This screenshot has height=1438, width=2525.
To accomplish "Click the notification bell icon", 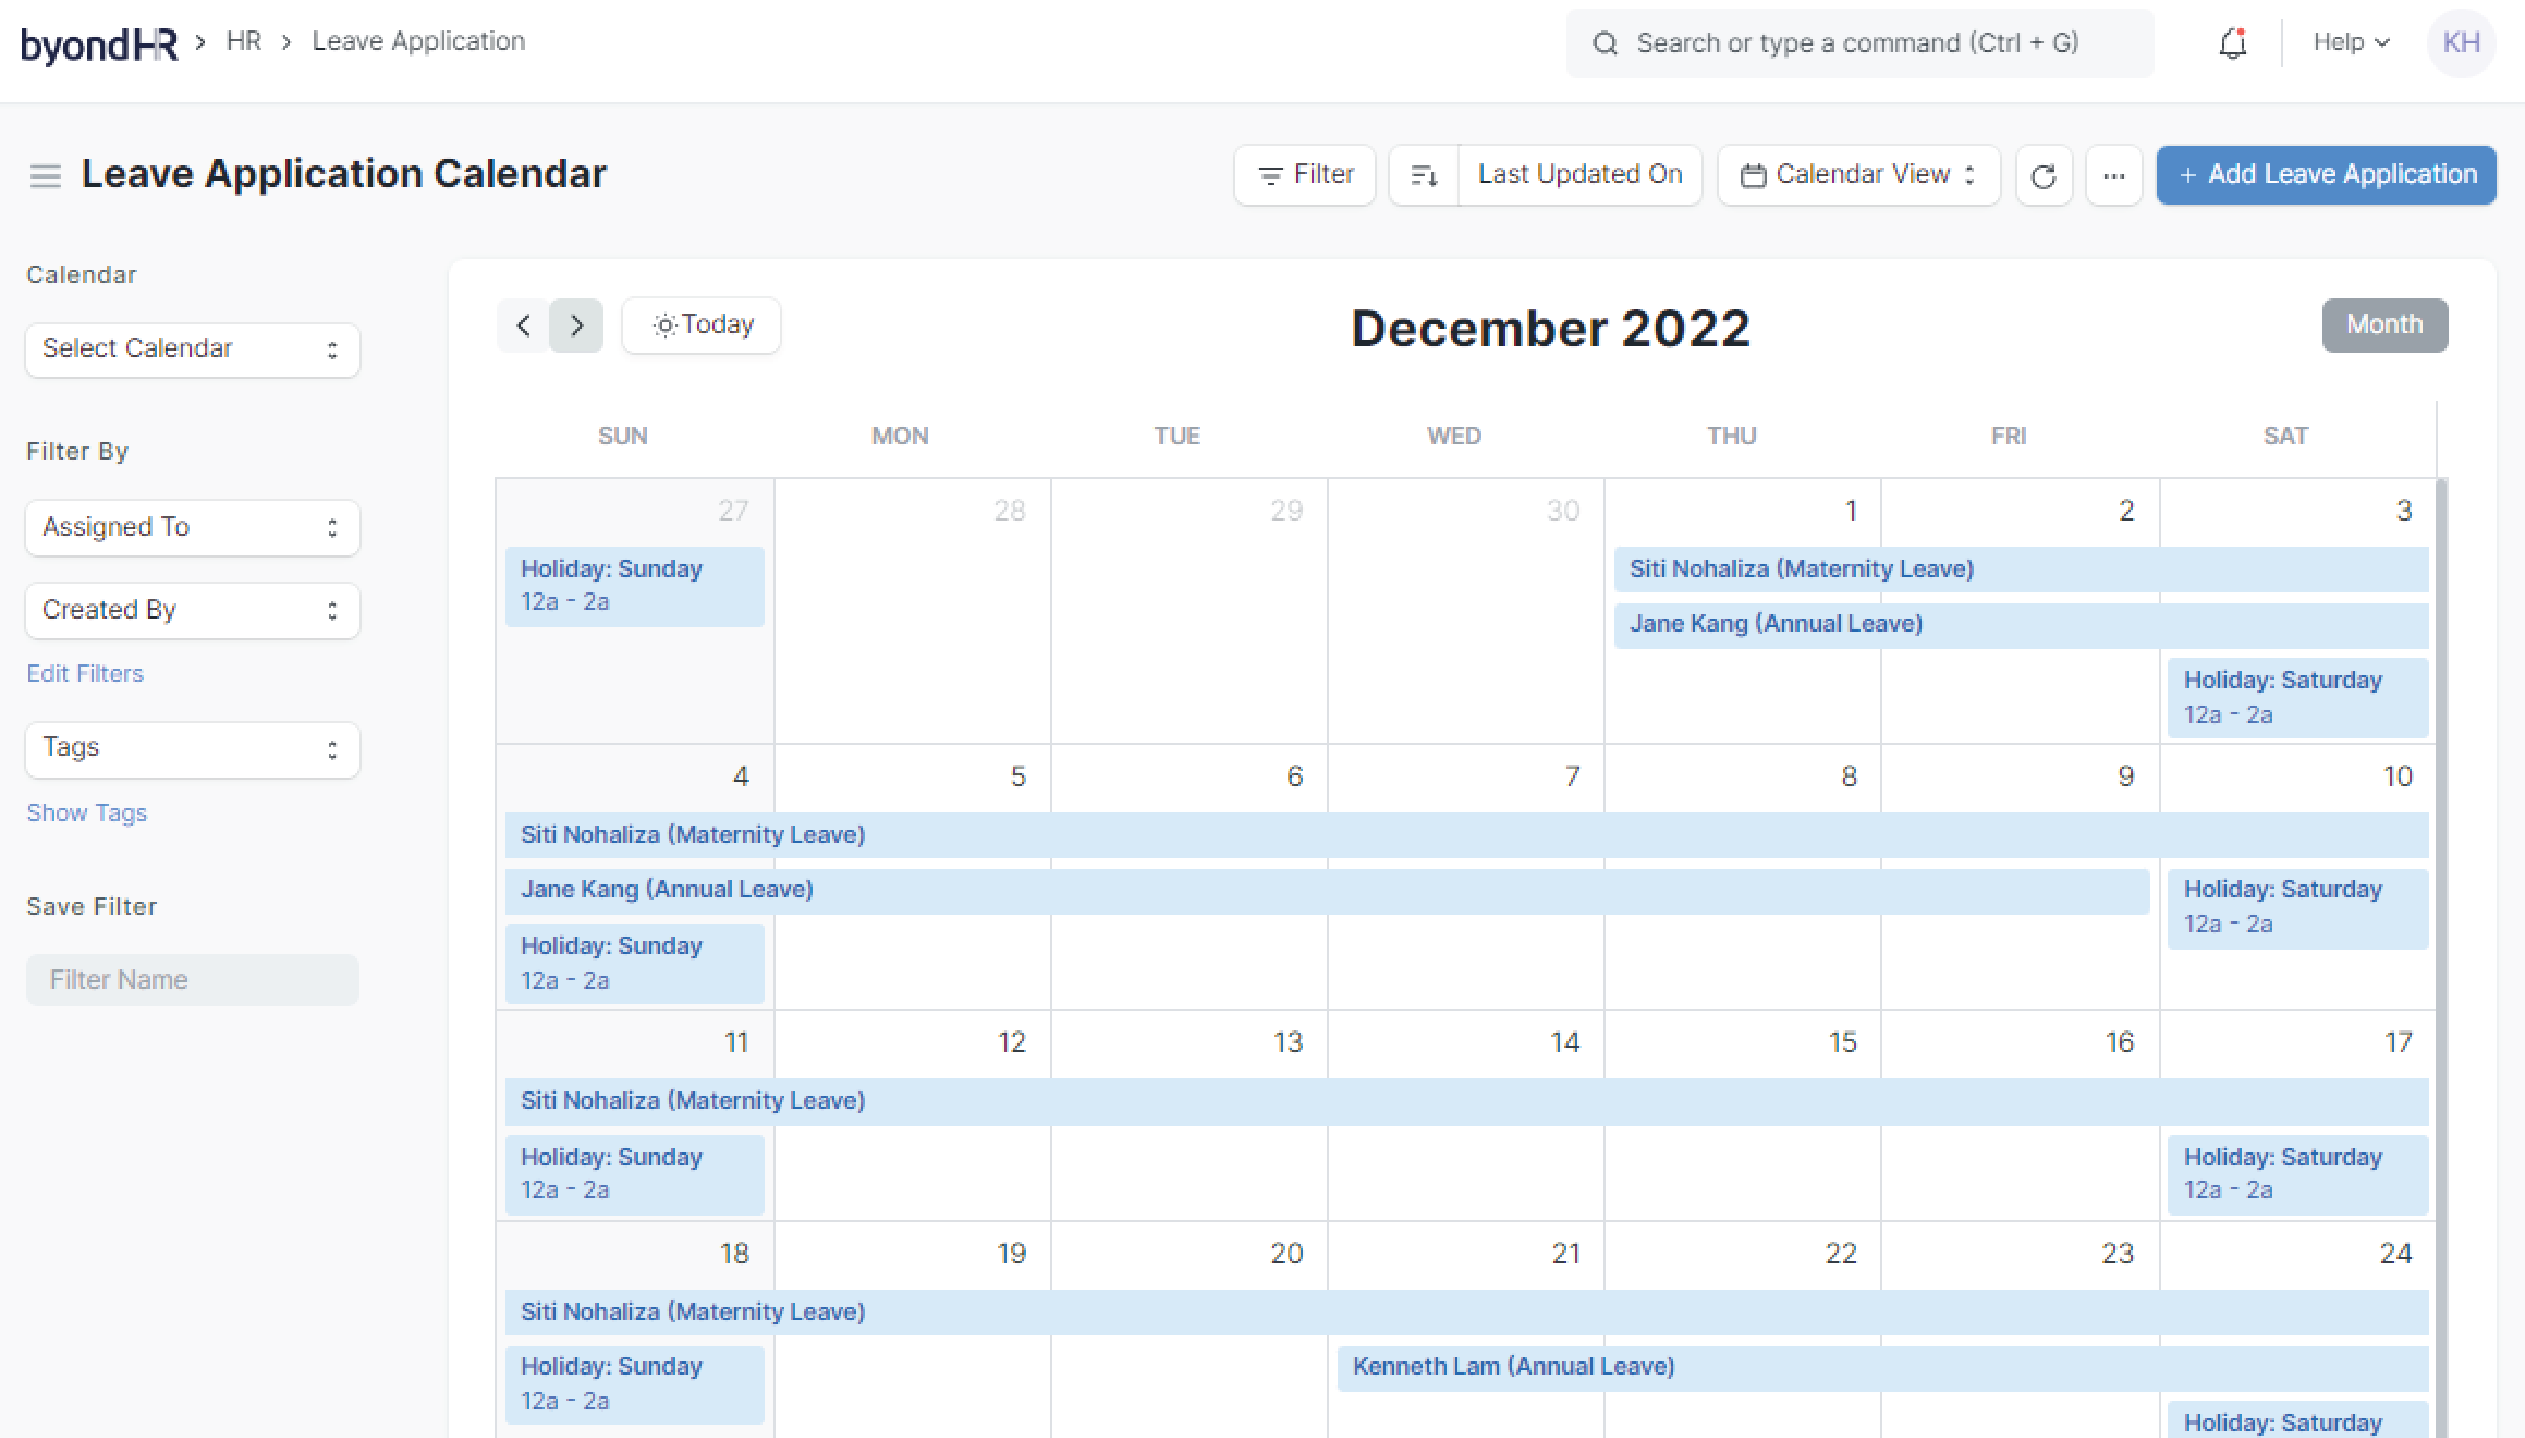I will [2232, 43].
